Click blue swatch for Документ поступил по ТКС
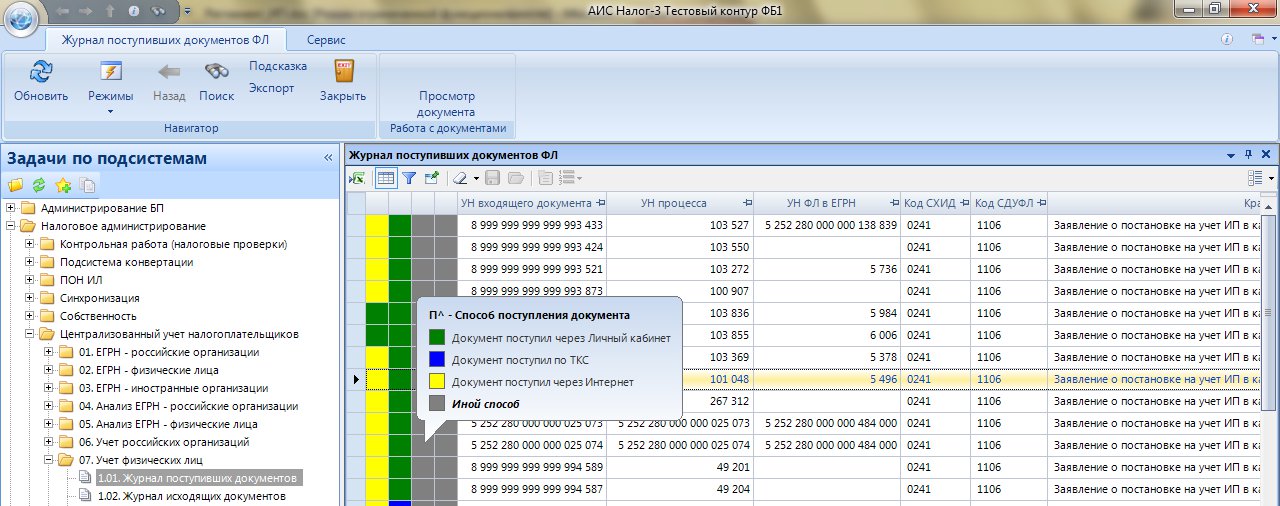 [436, 360]
